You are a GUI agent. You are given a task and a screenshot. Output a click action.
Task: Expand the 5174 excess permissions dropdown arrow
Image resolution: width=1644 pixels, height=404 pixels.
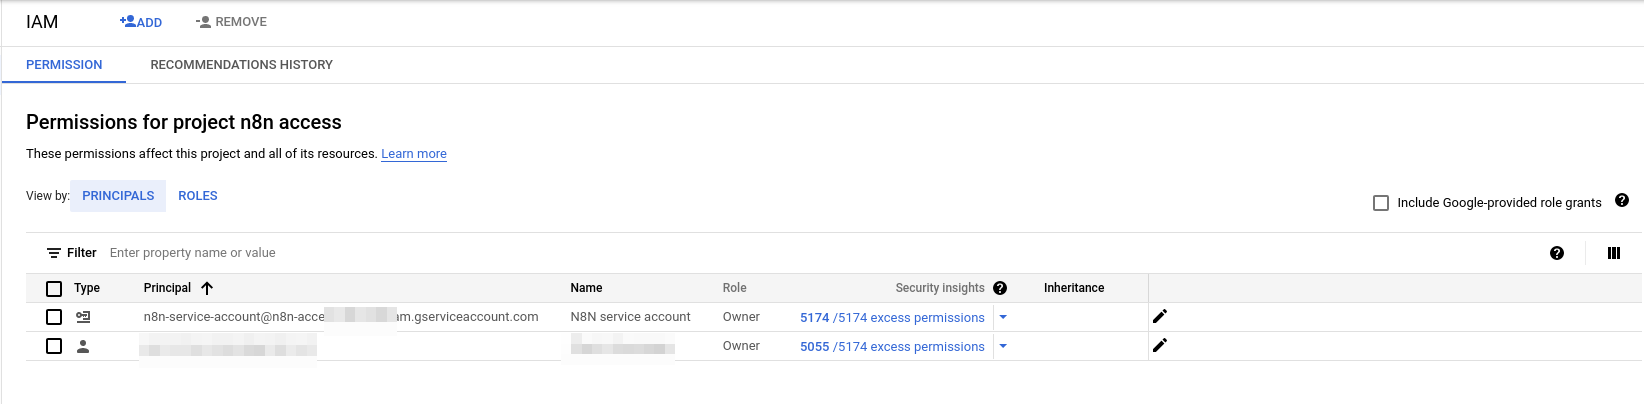(1003, 317)
